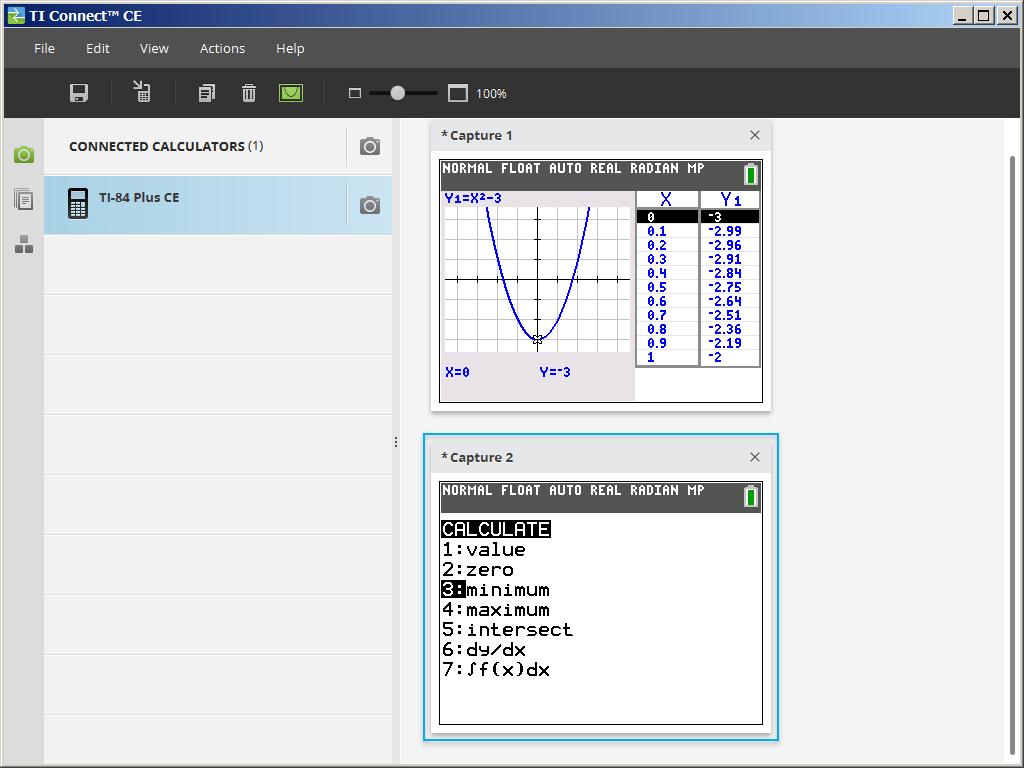Viewport: 1024px width, 768px height.
Task: Click '3:minimum' in Capture 2
Action: 496,590
